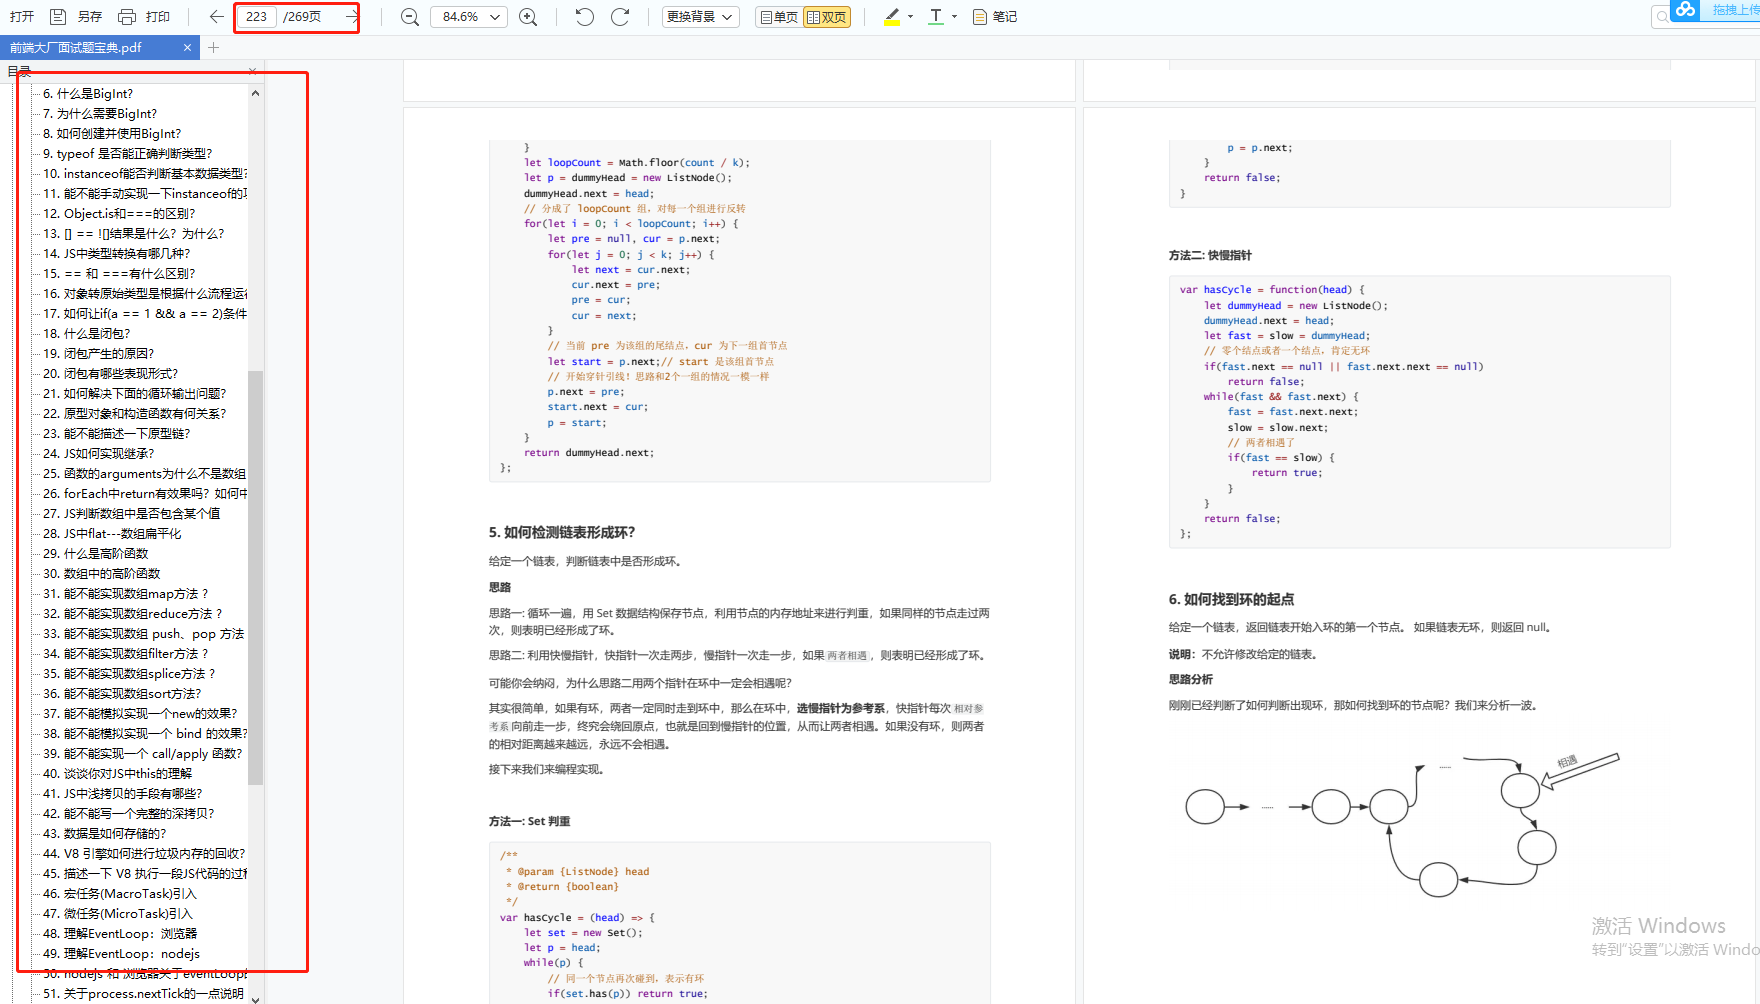Open the highlighter color dropdown arrow

pyautogui.click(x=910, y=16)
